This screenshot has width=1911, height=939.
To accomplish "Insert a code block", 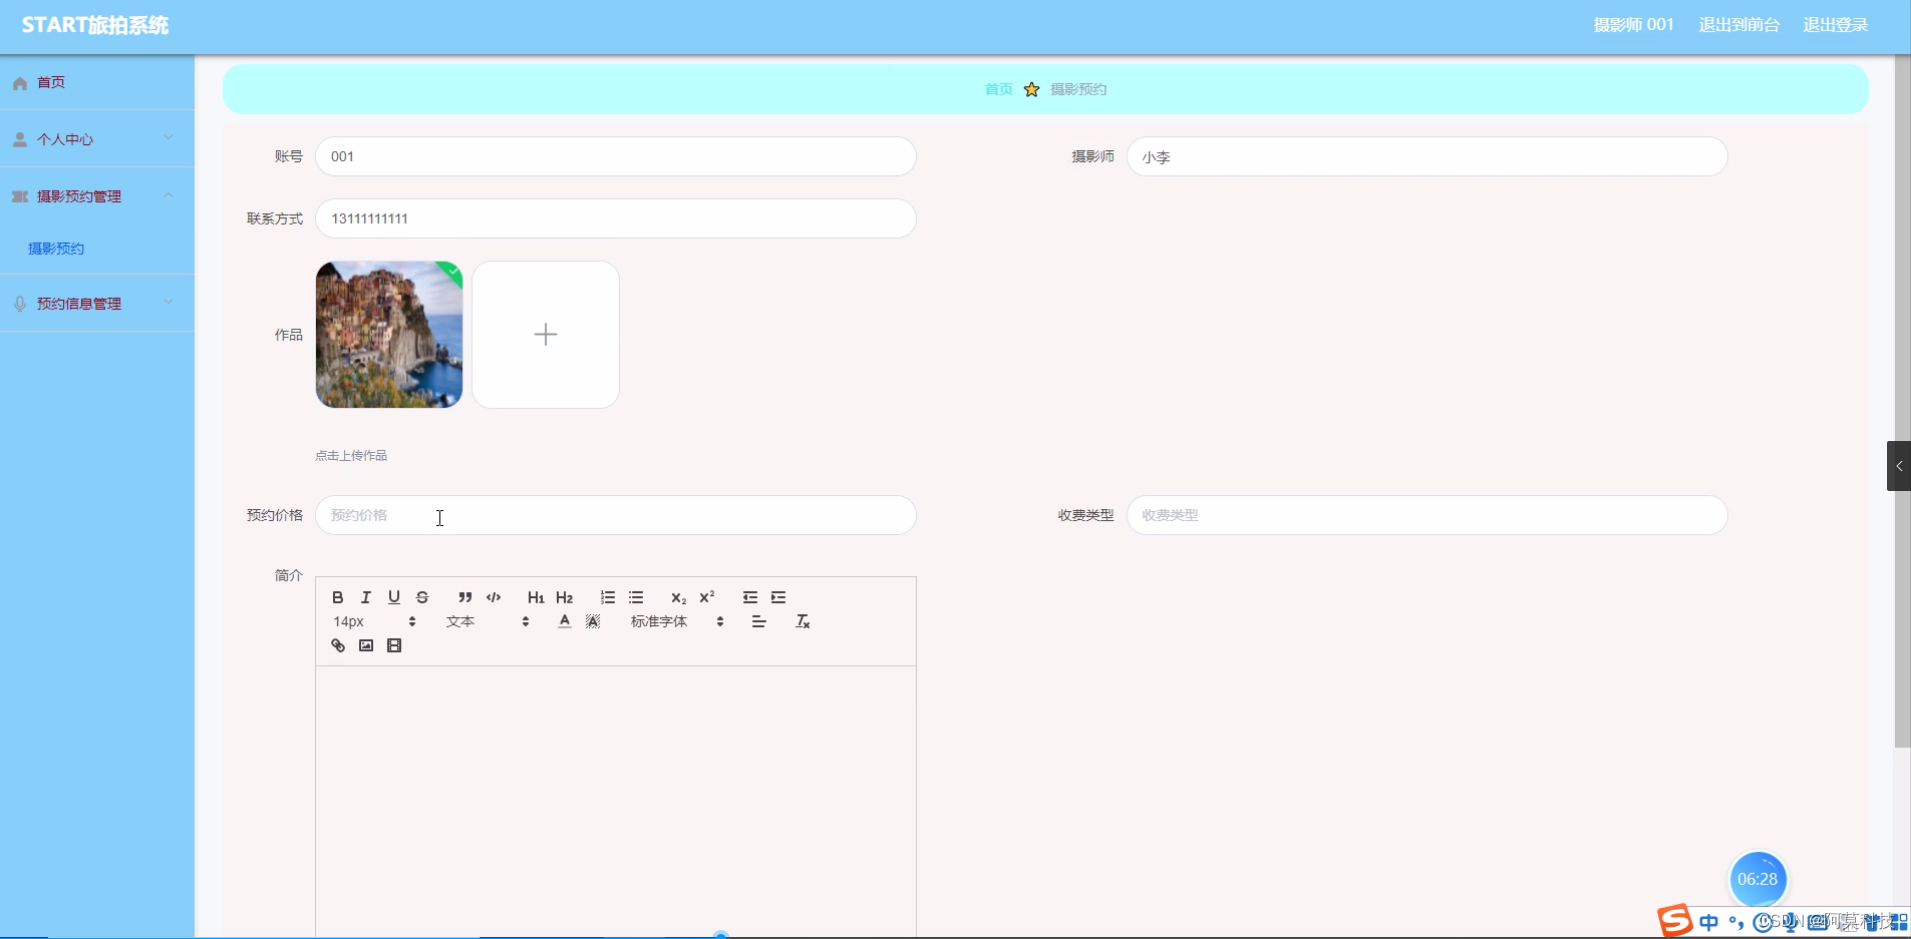I will 493,597.
